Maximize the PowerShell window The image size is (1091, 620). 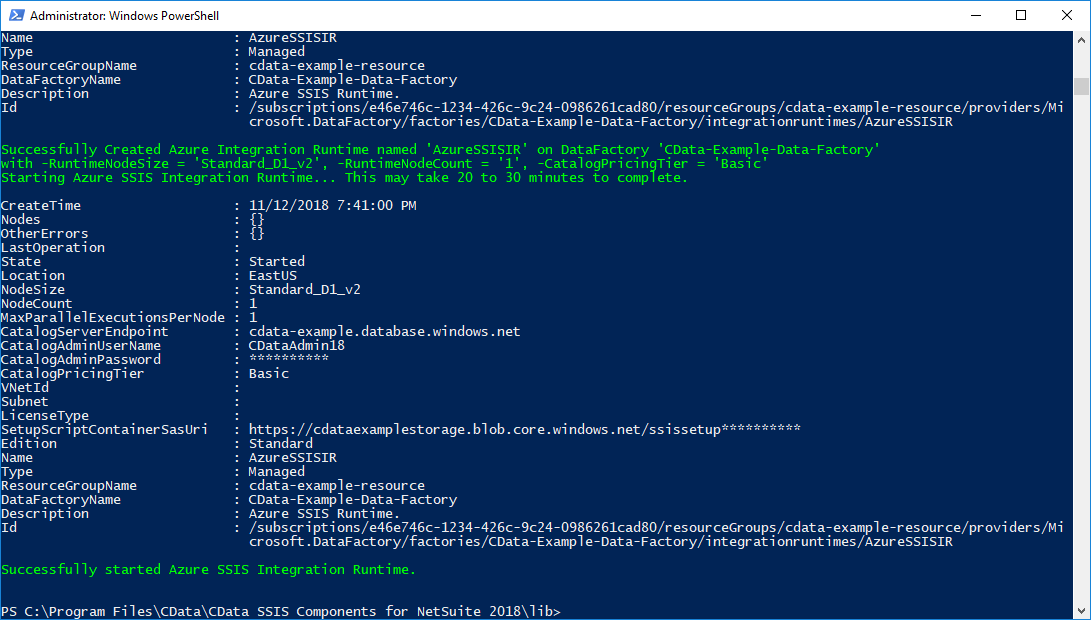pyautogui.click(x=1021, y=15)
